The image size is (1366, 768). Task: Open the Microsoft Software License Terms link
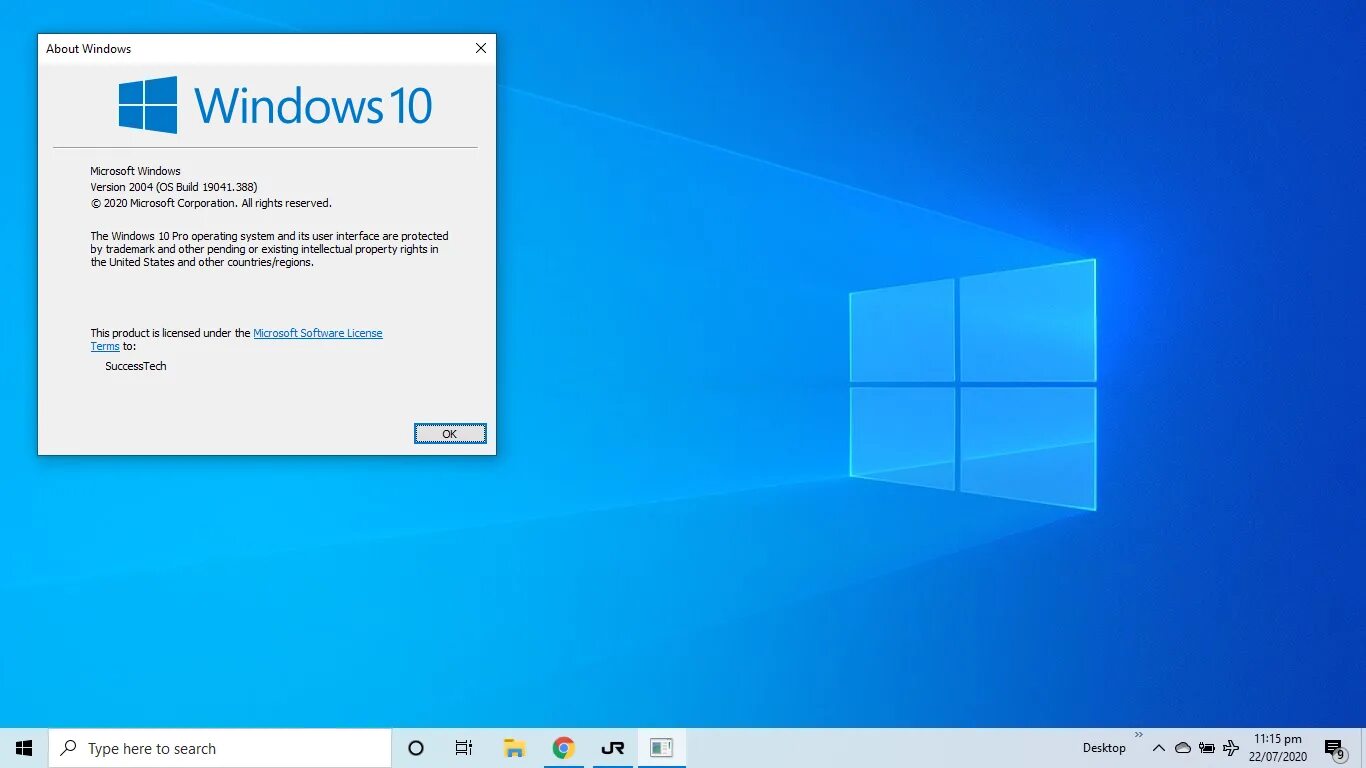pos(317,333)
